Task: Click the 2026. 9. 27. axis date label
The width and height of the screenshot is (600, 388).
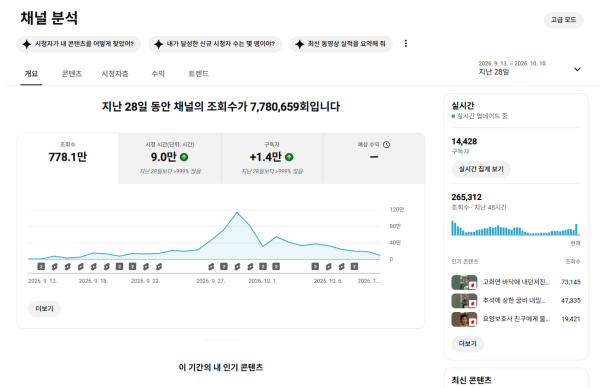Action: coord(210,281)
